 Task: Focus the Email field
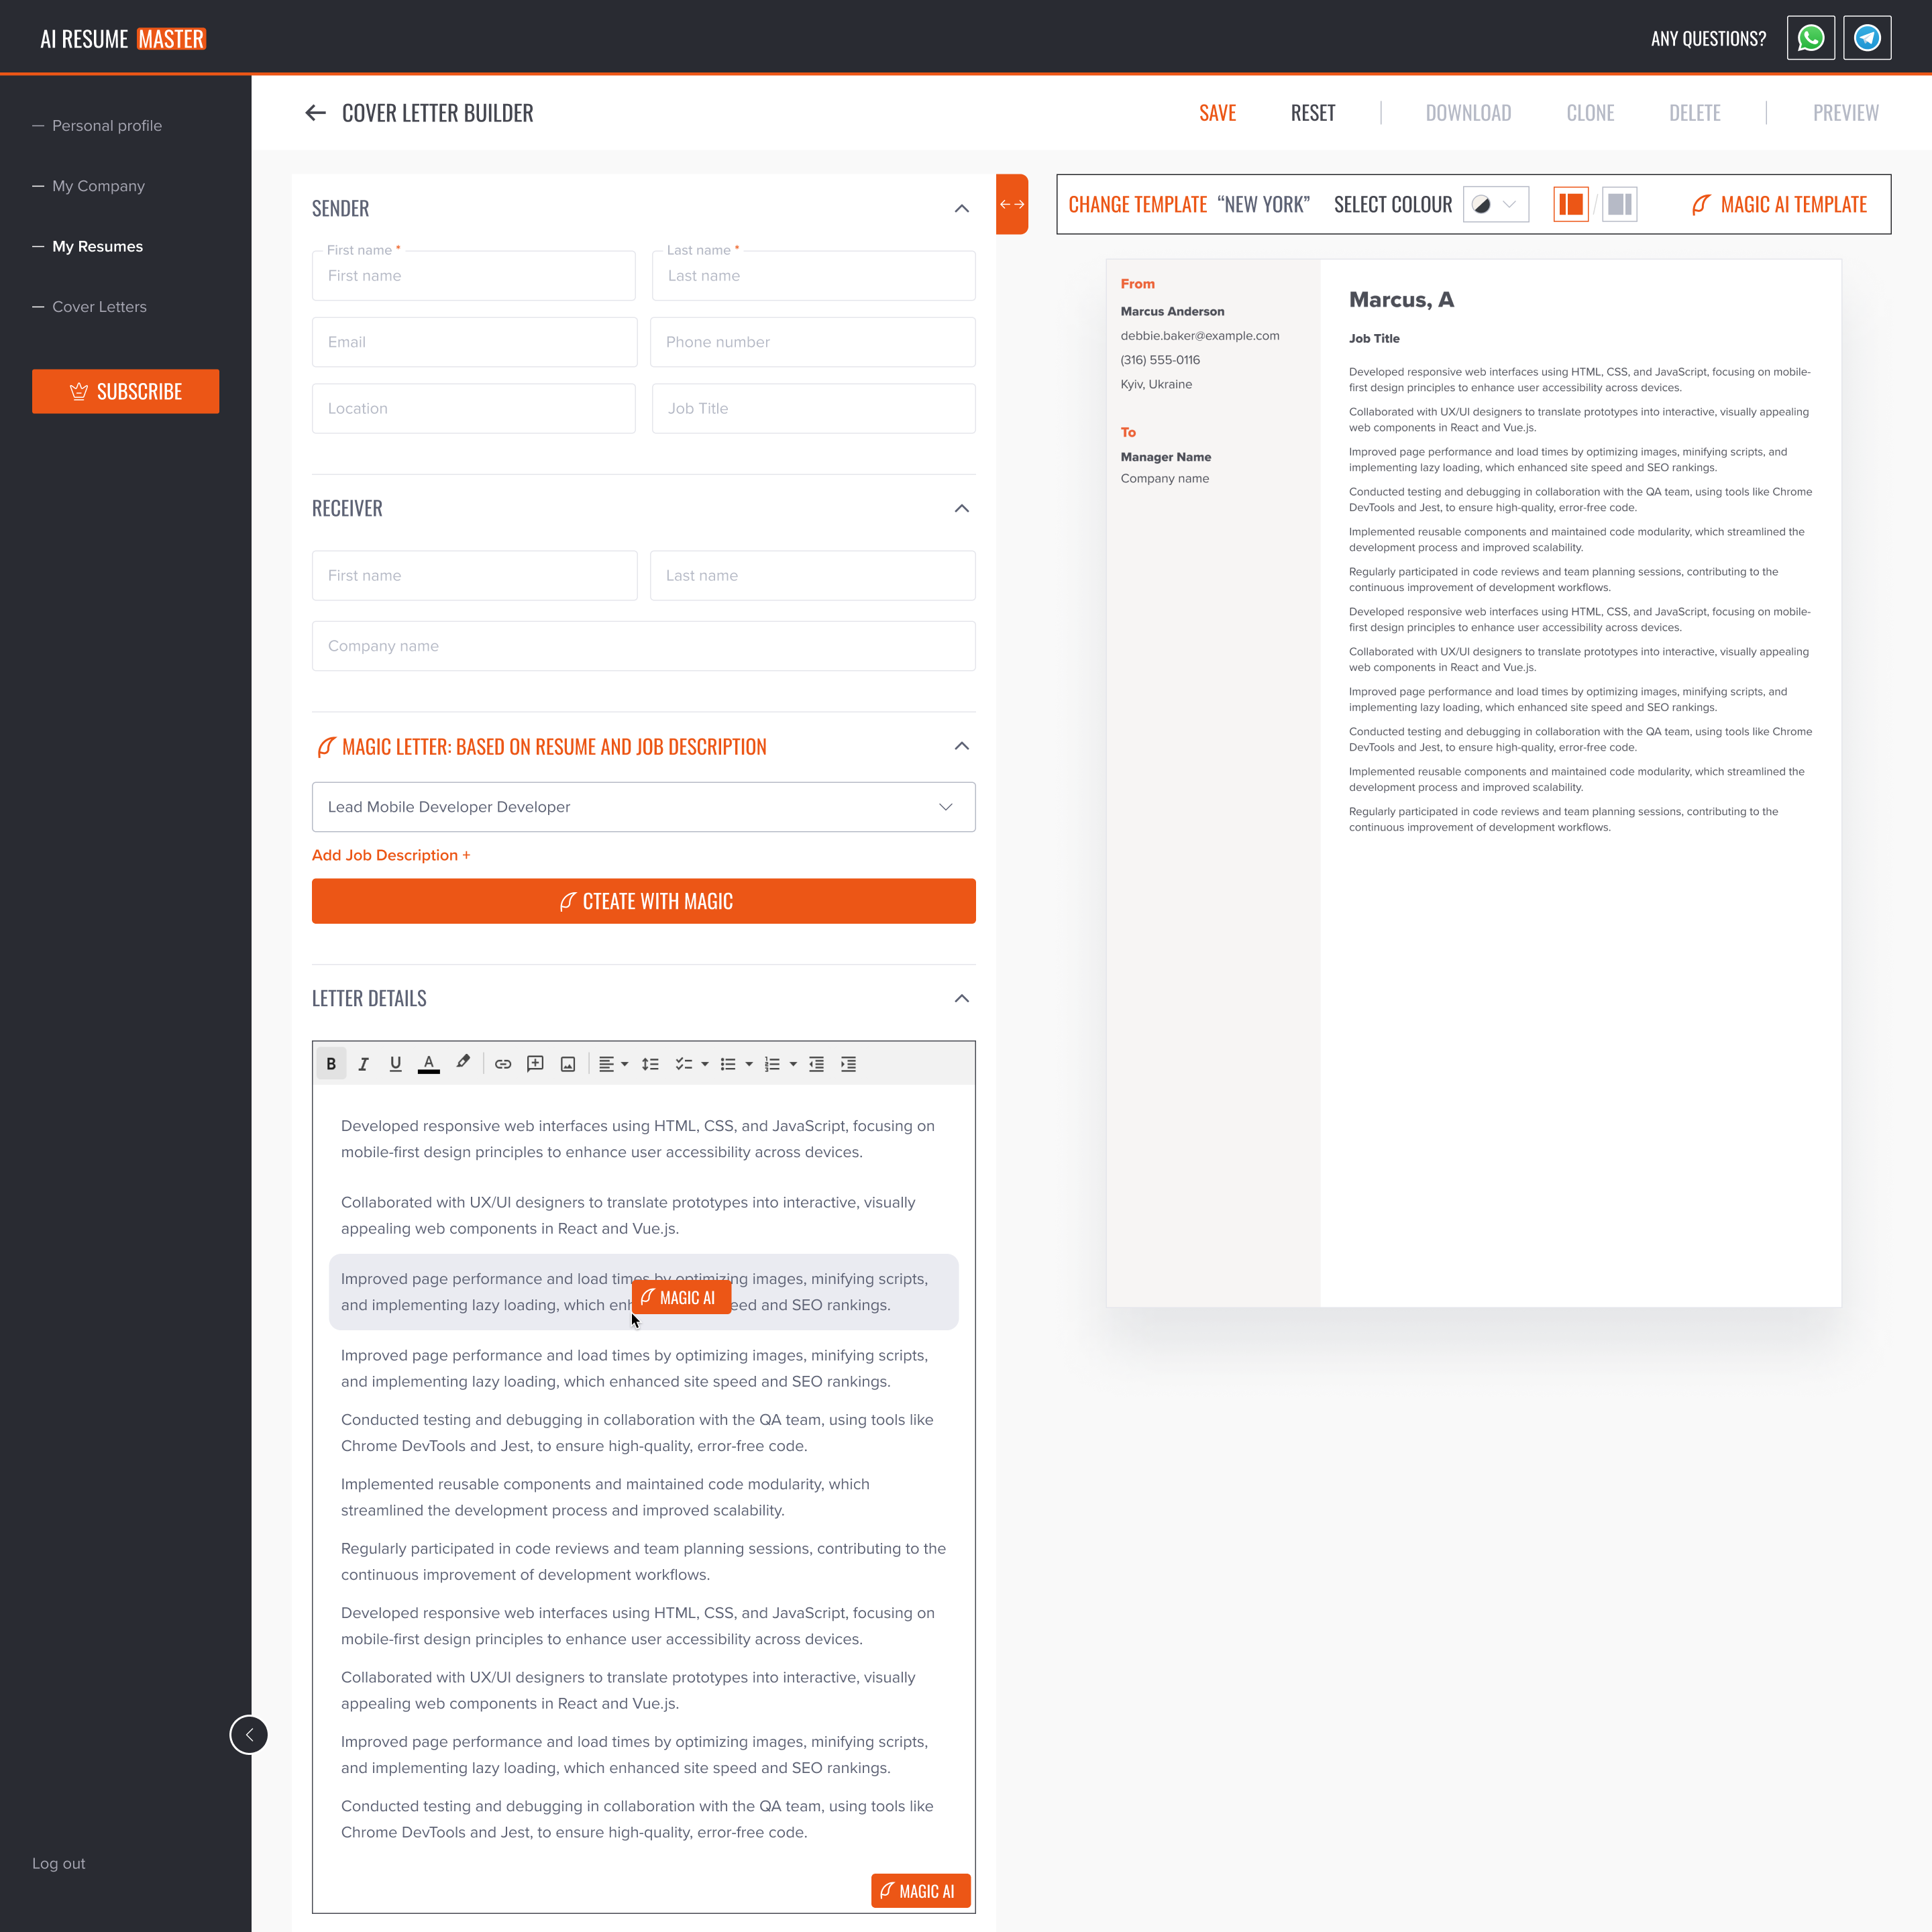pos(475,342)
